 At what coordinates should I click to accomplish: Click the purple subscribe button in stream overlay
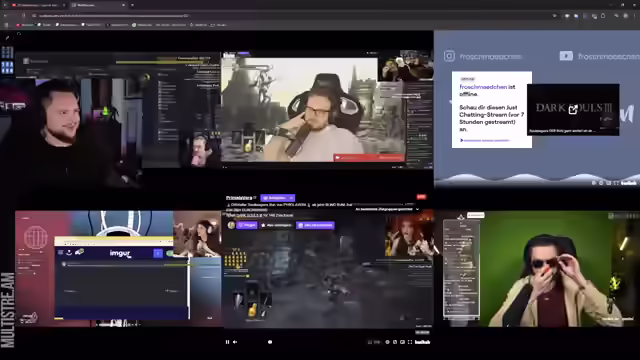[247, 225]
